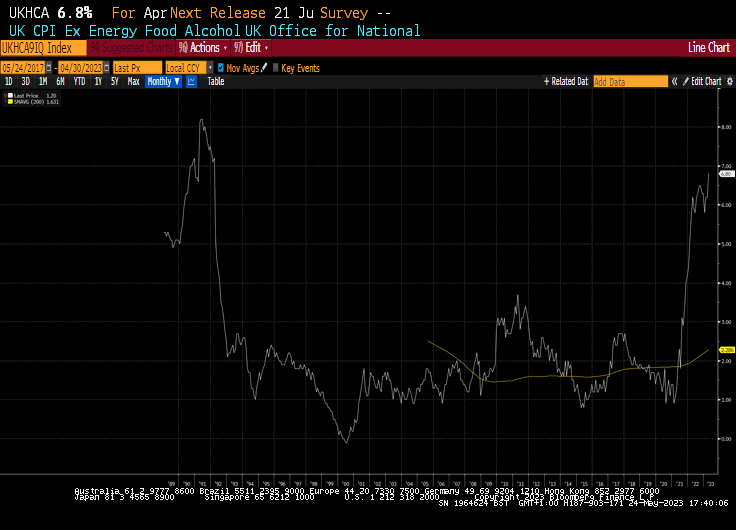
Task: Open the Monthly periodicity dropdown
Action: click(163, 82)
